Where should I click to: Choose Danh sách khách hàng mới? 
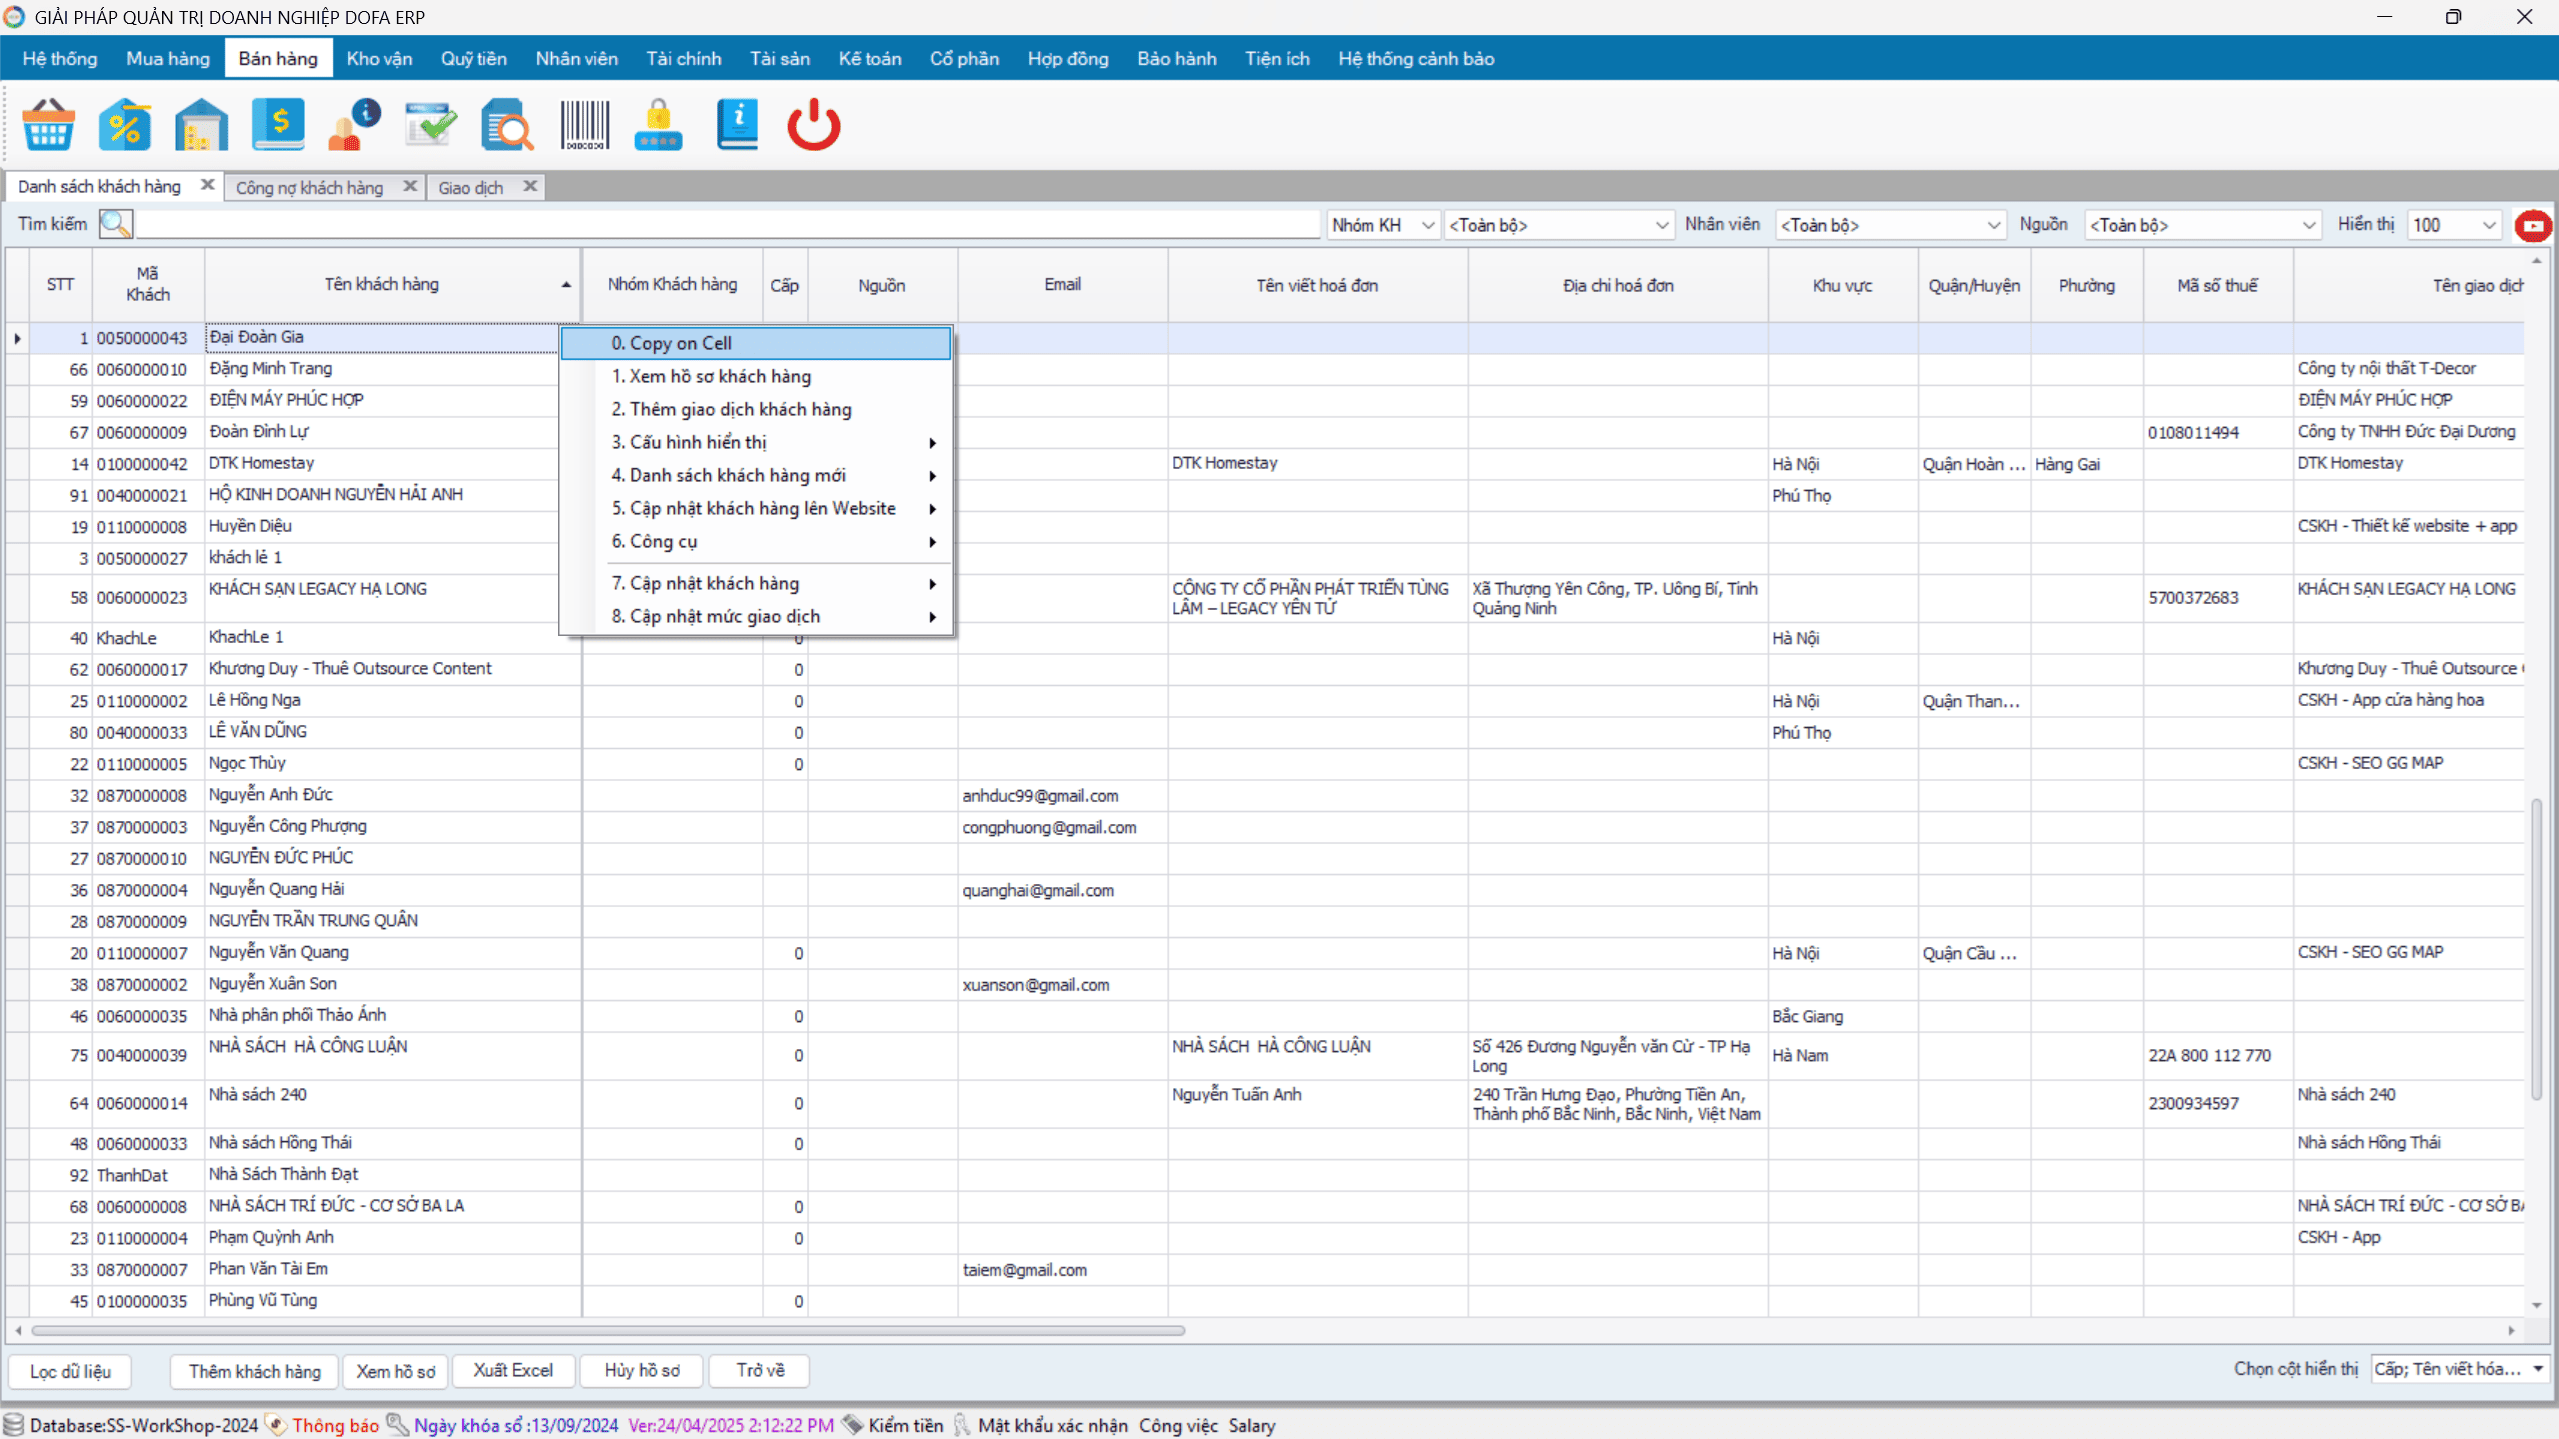[756, 475]
